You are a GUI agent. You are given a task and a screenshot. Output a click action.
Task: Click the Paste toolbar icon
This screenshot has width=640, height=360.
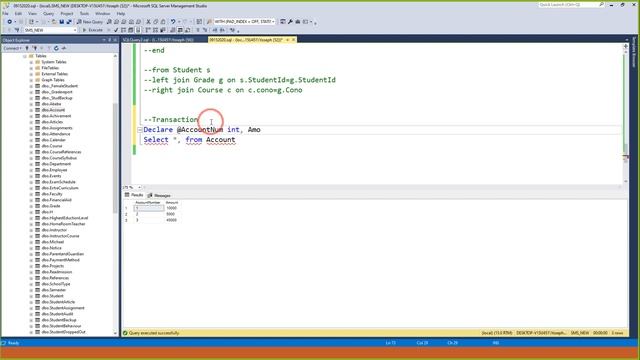coord(163,22)
